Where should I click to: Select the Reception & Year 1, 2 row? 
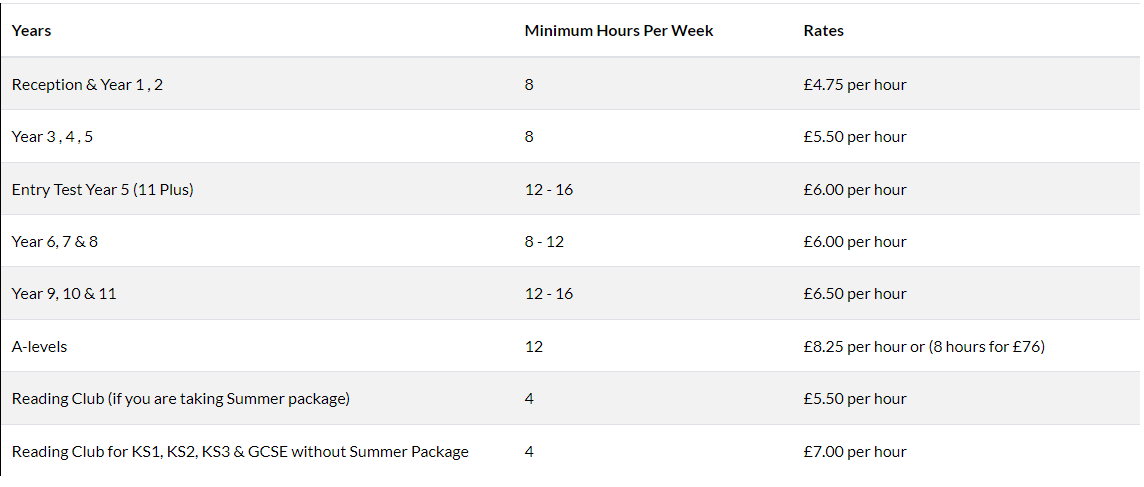pos(87,85)
